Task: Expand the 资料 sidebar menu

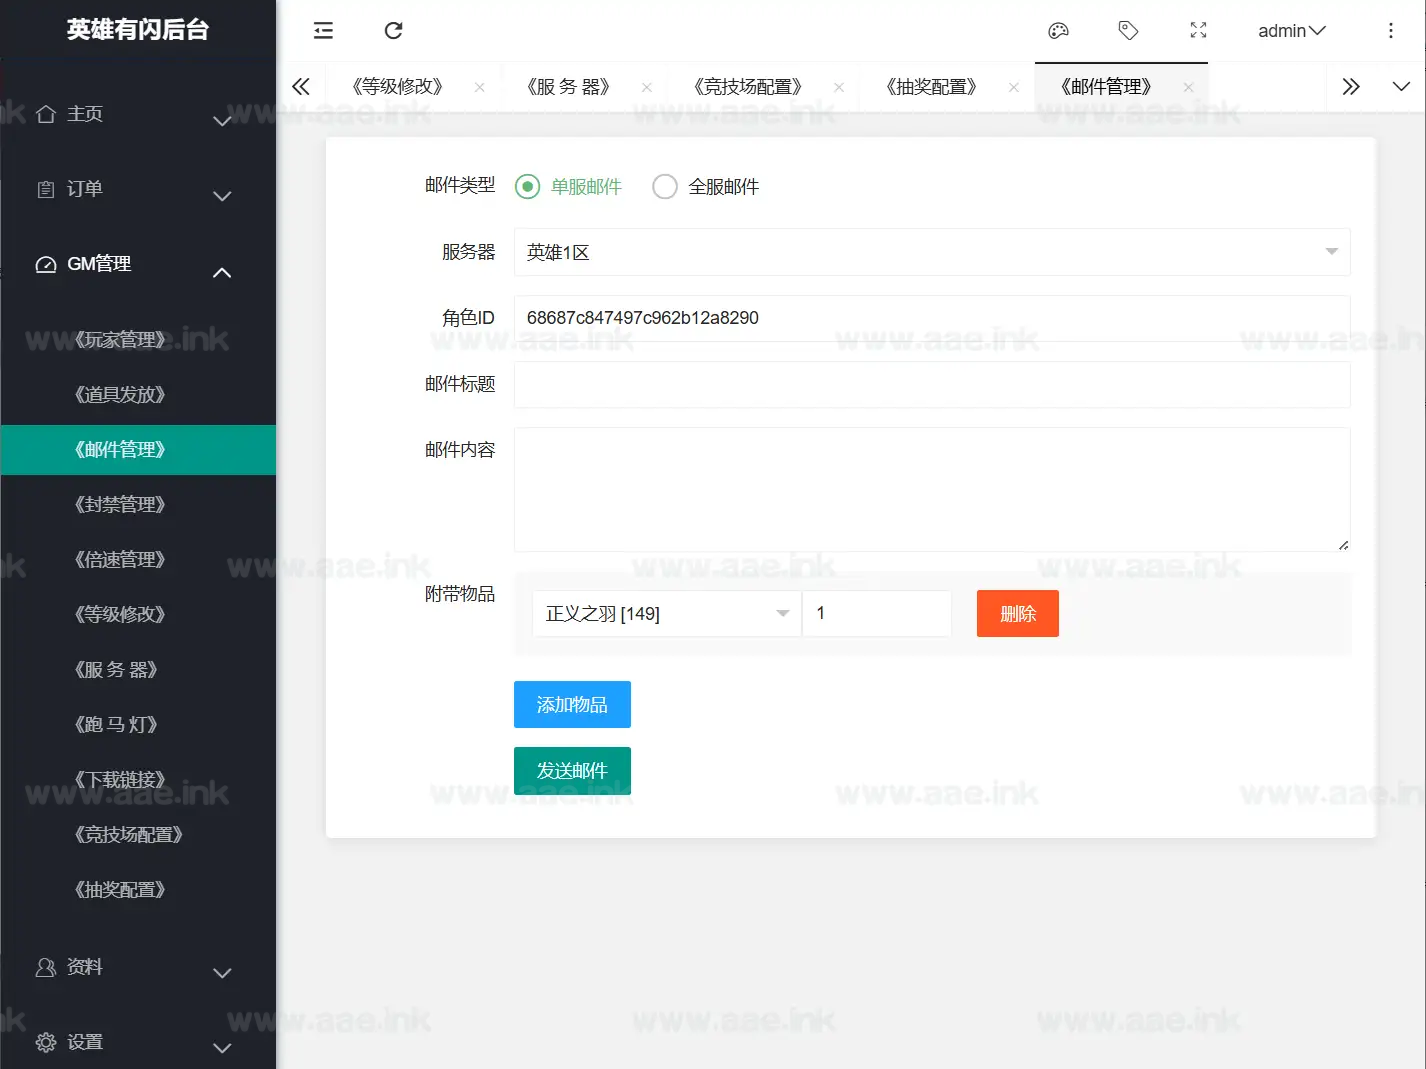Action: pyautogui.click(x=222, y=973)
